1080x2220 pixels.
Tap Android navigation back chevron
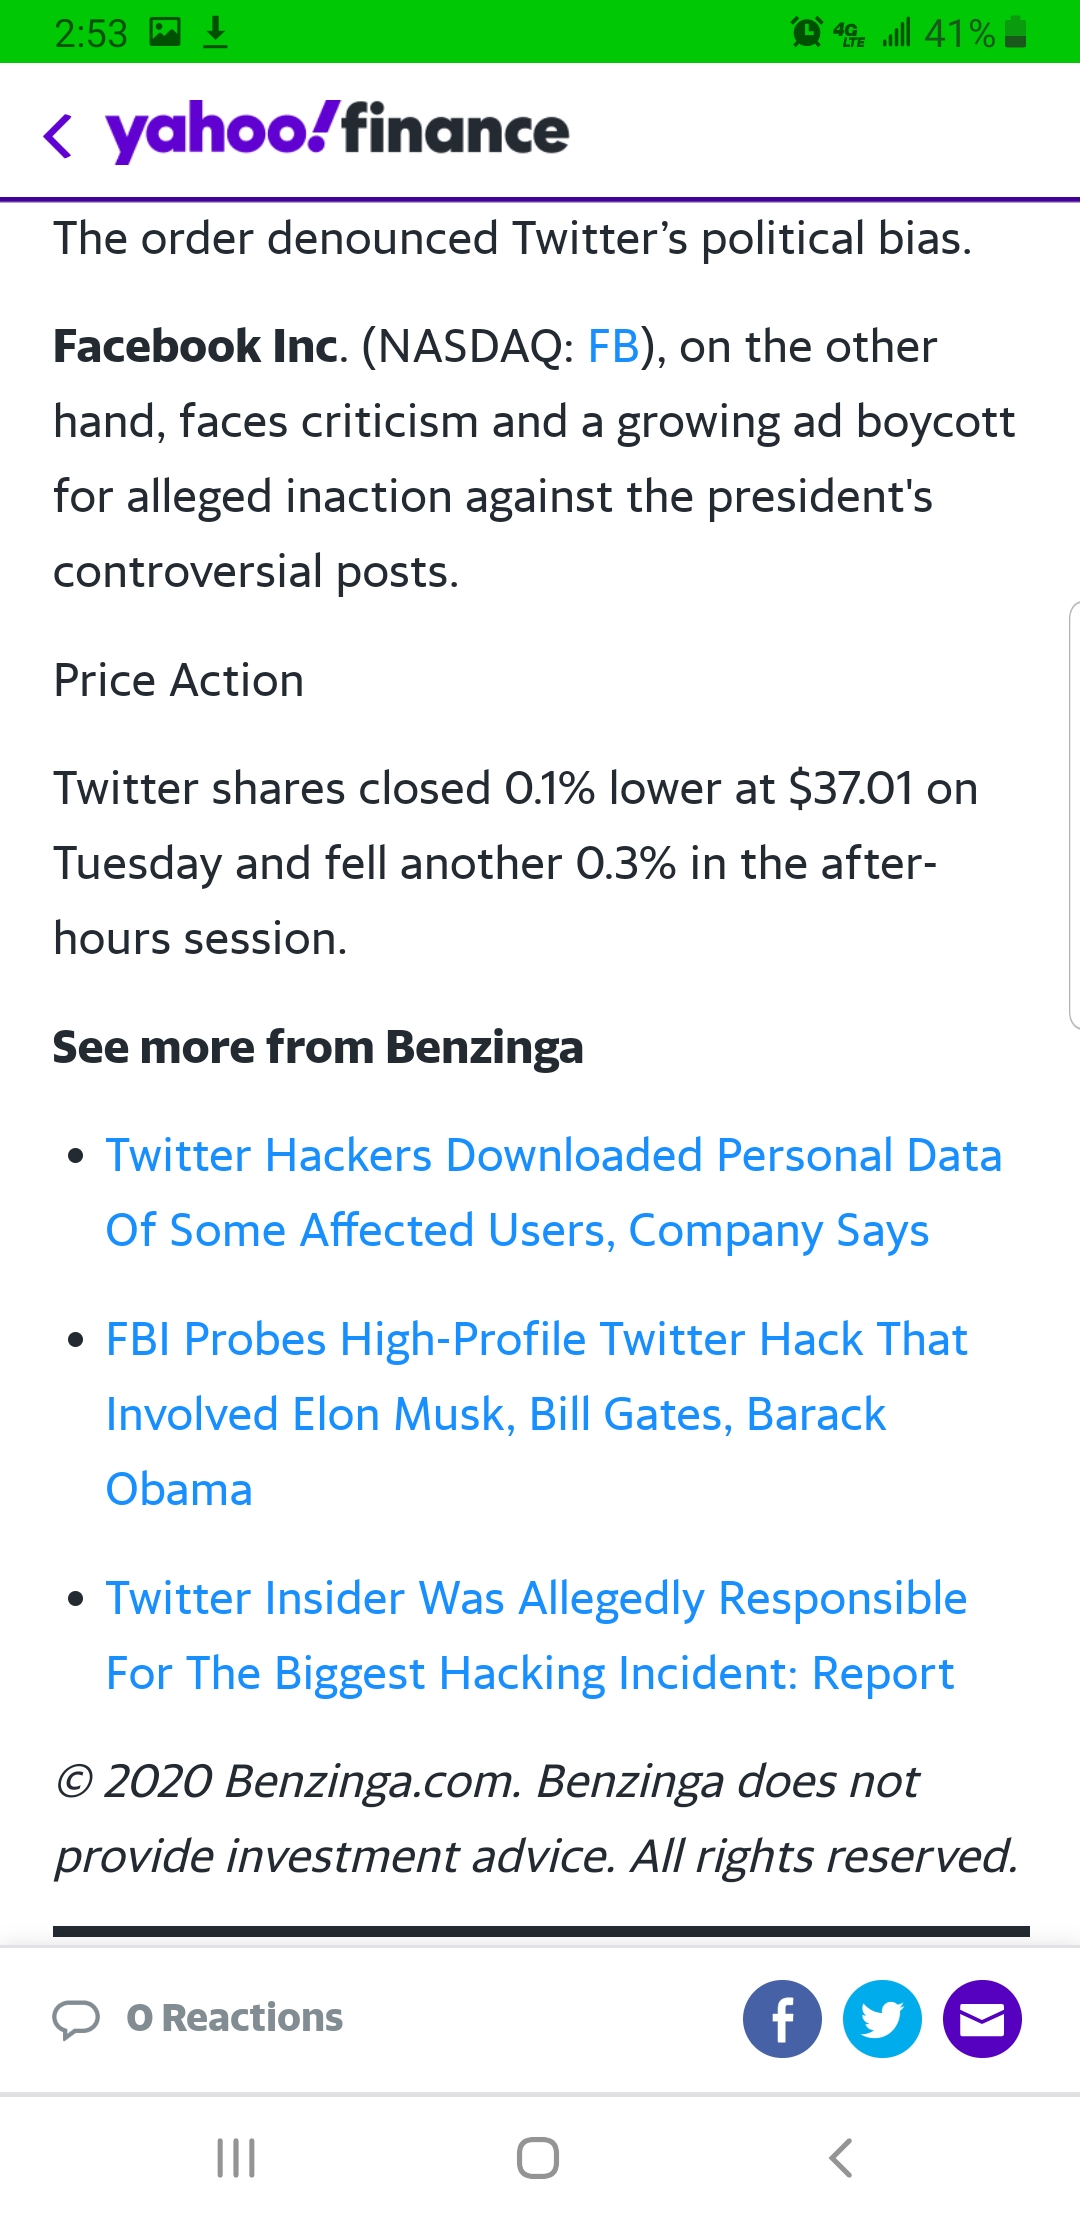click(841, 2158)
